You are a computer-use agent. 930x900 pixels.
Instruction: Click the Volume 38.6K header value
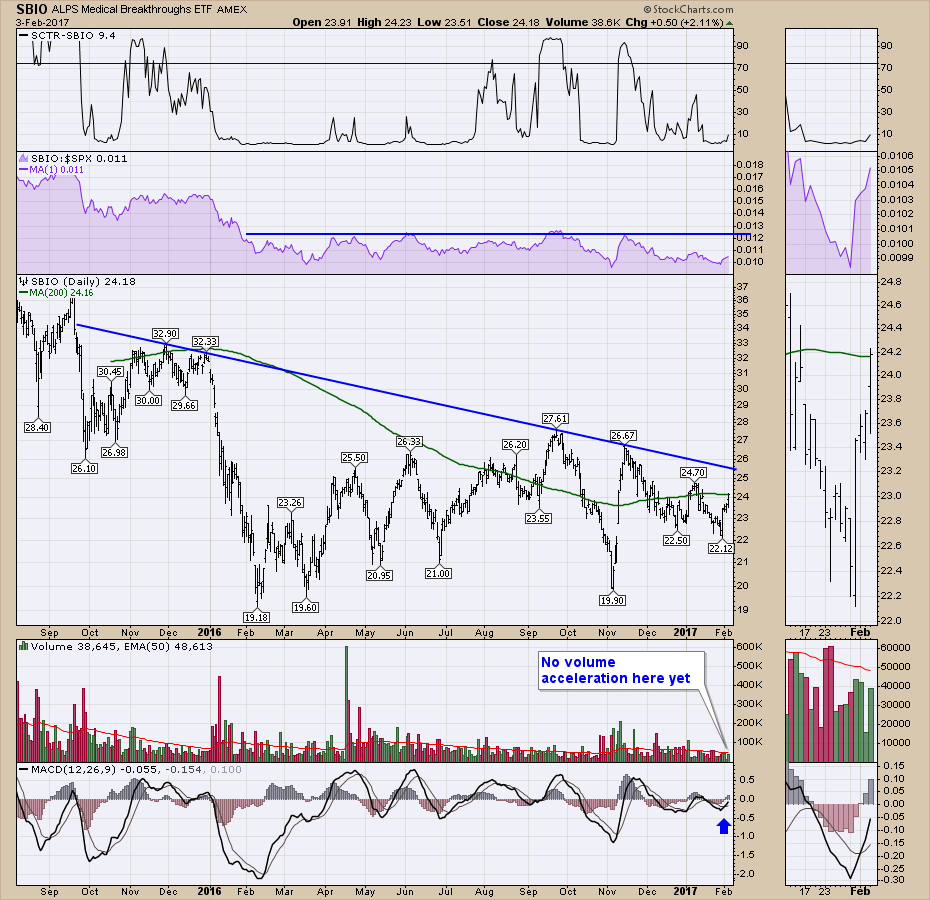(583, 23)
